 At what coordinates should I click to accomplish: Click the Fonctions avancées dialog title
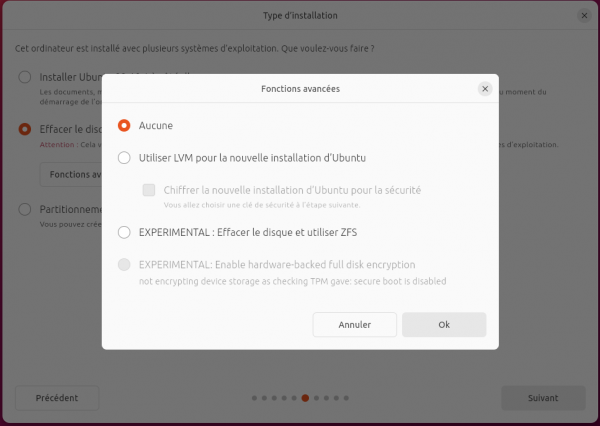(x=300, y=89)
